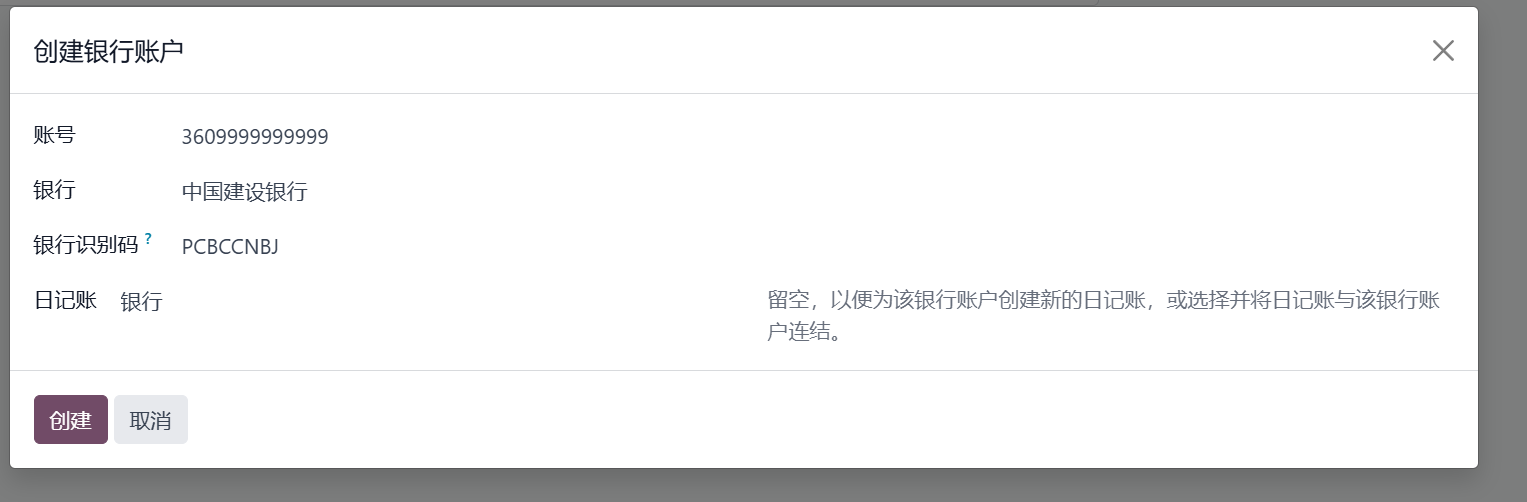
Task: Click the 银行 field label
Action: pos(54,190)
